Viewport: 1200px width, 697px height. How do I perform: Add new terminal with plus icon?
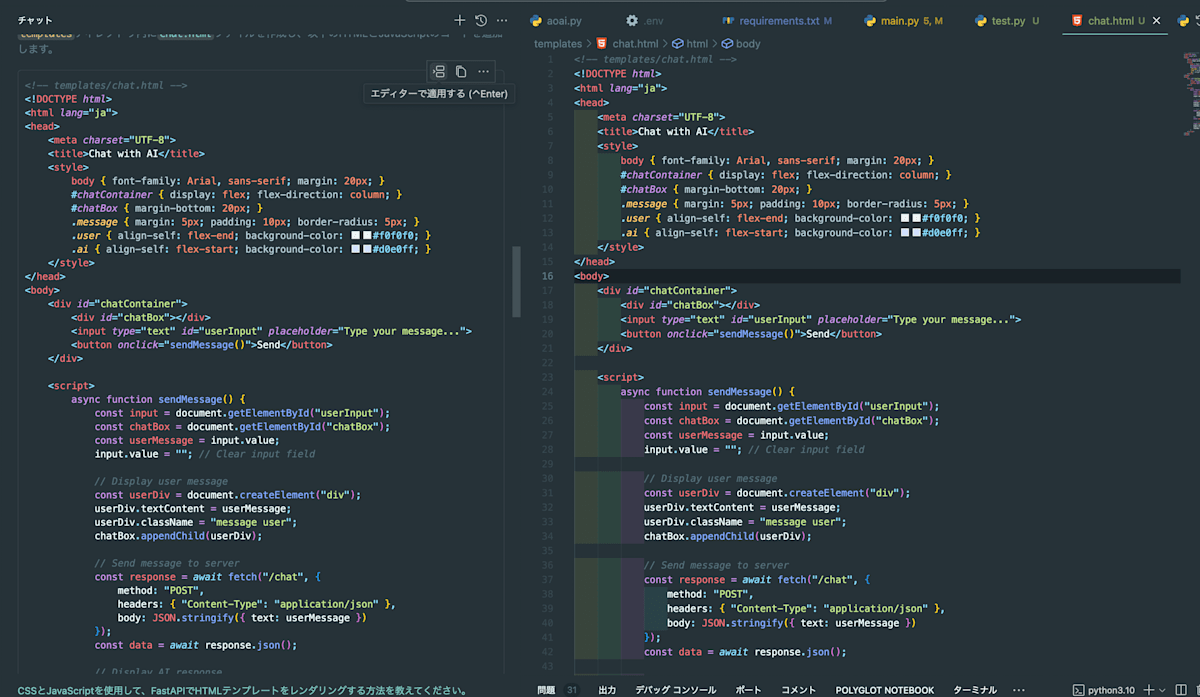pos(1149,690)
